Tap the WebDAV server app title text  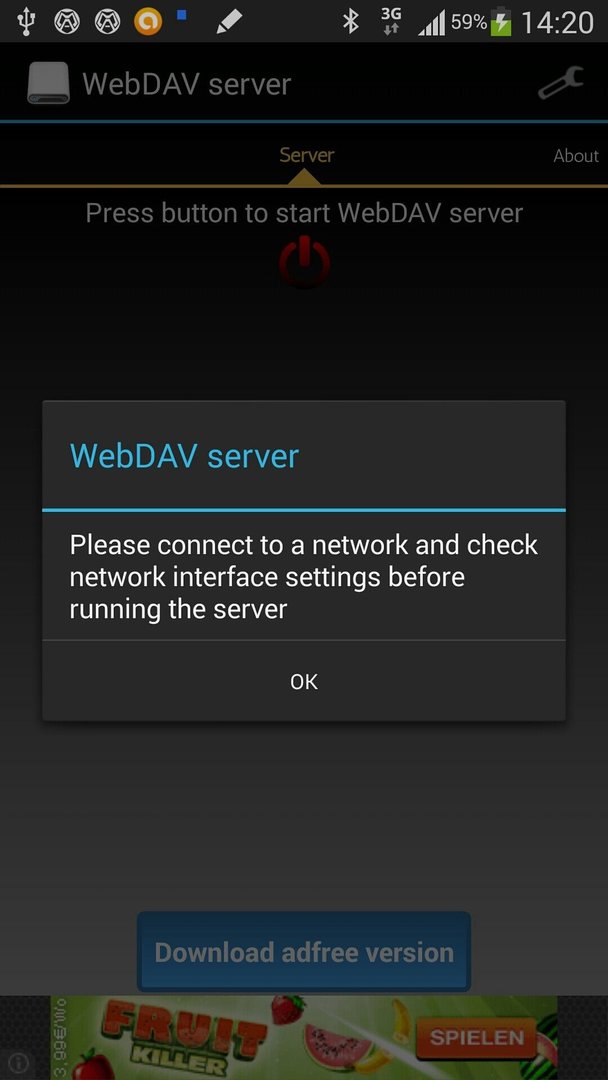click(x=187, y=84)
